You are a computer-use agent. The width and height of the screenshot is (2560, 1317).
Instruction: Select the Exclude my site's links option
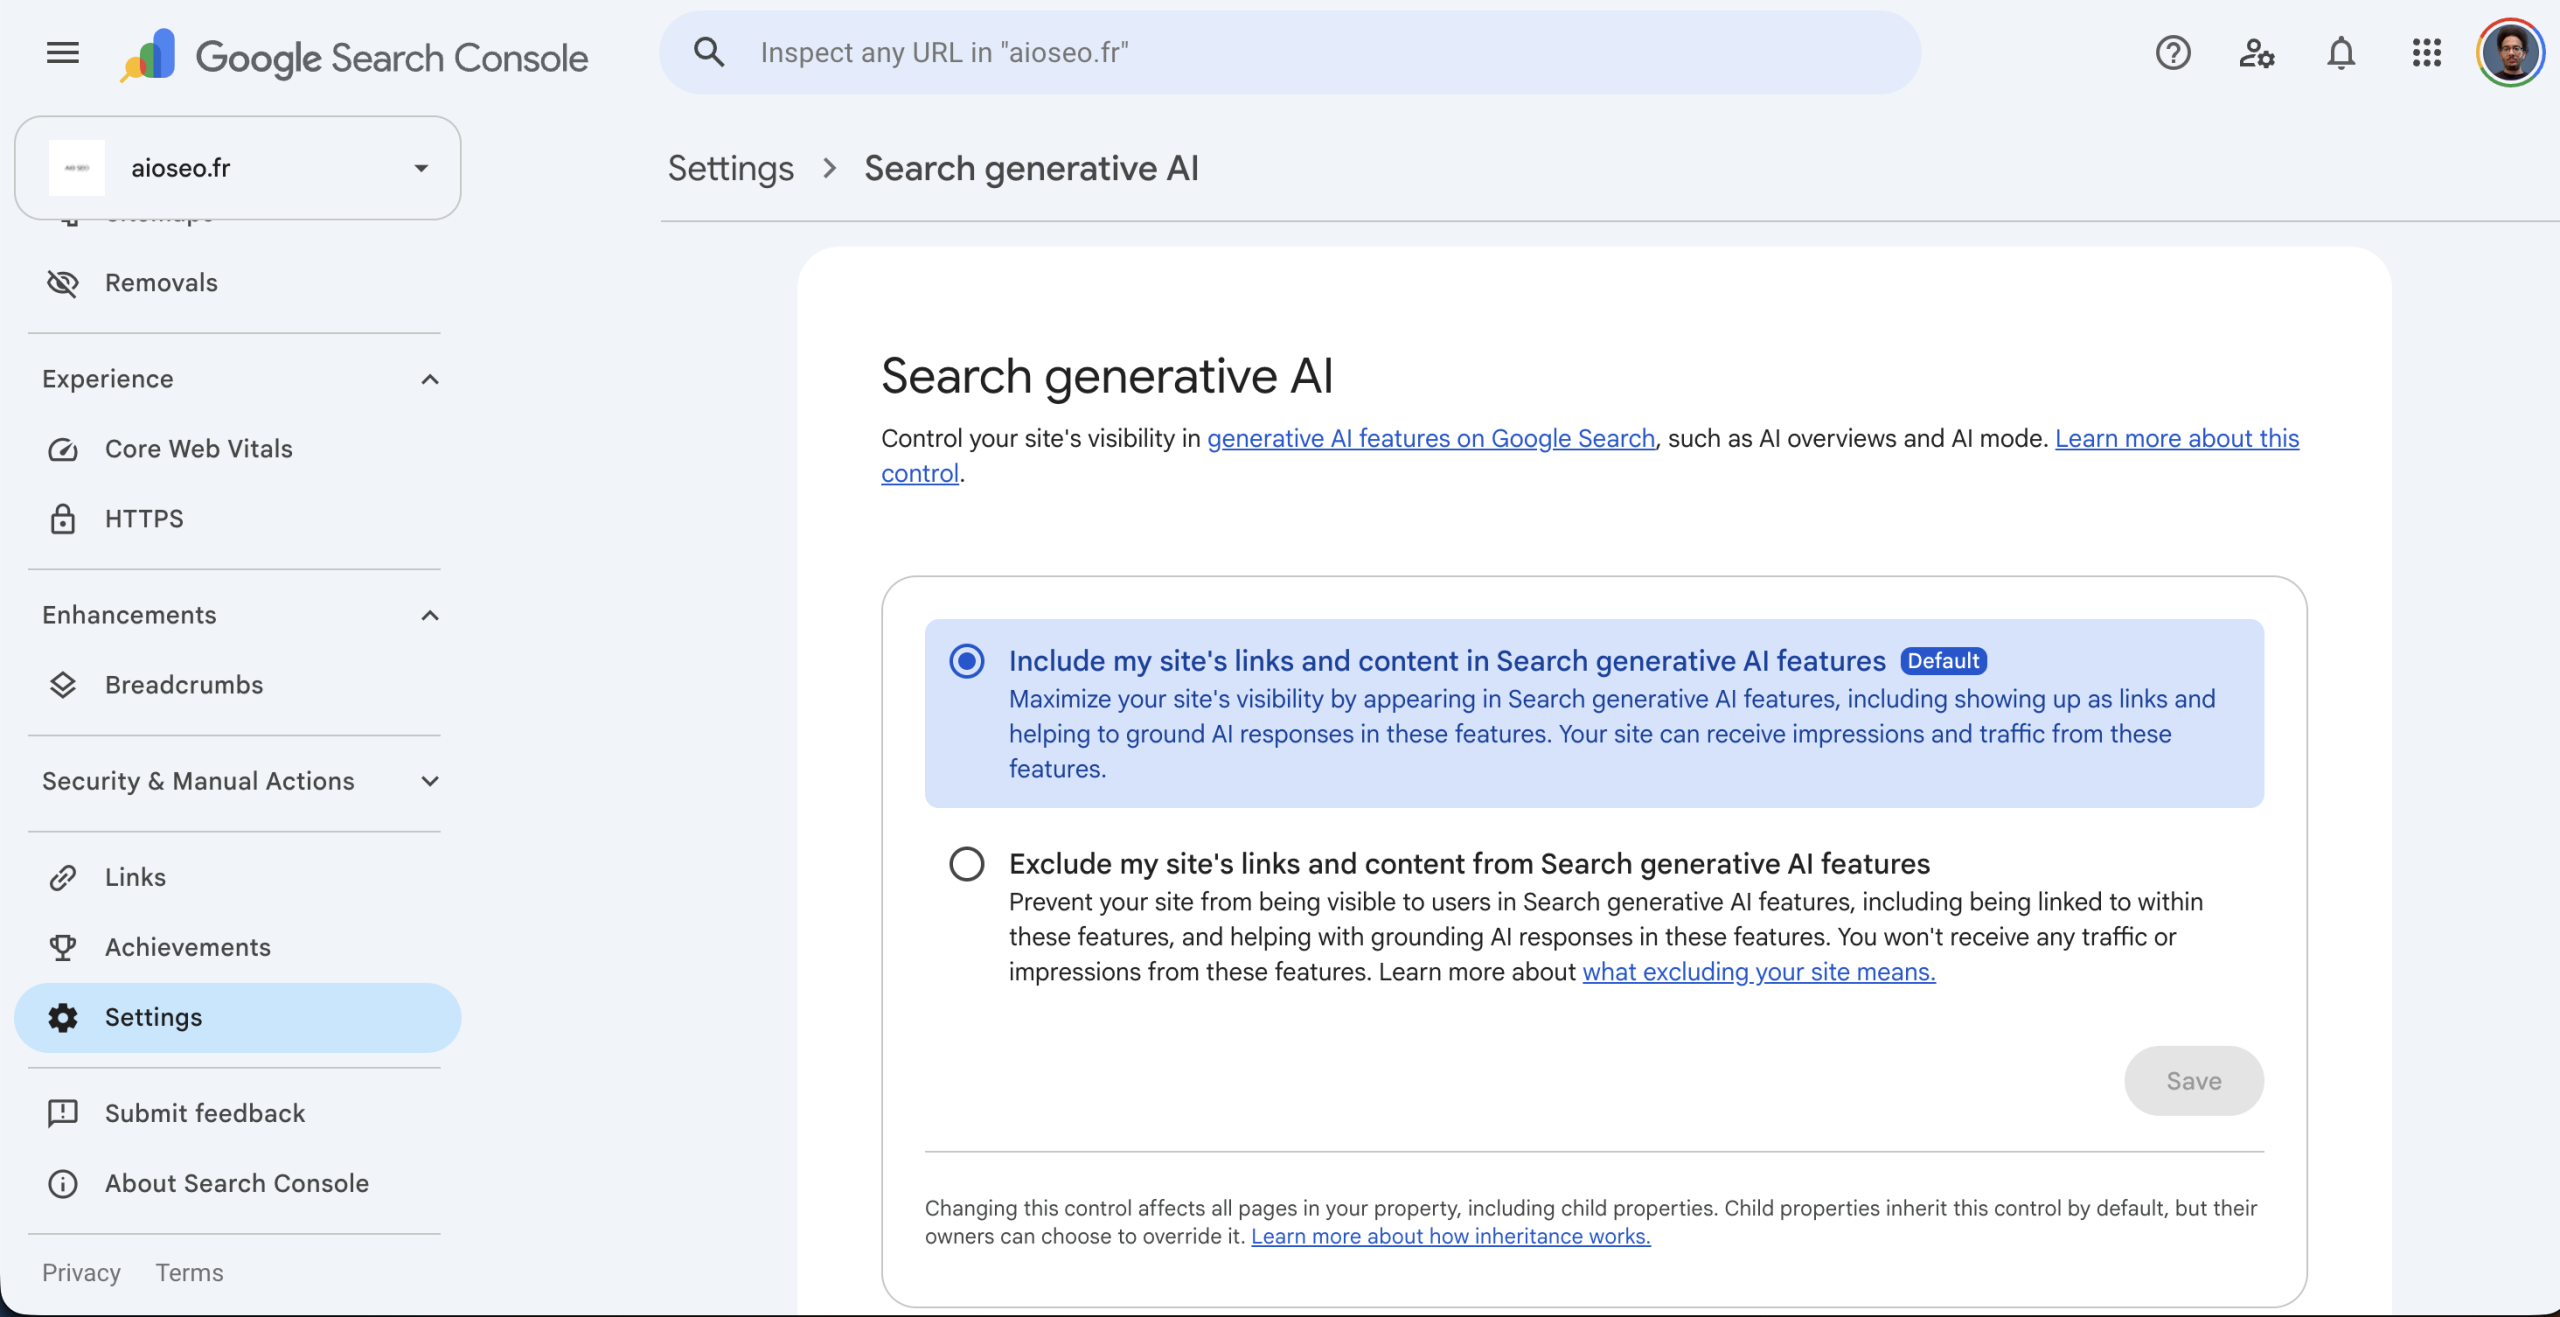967,864
